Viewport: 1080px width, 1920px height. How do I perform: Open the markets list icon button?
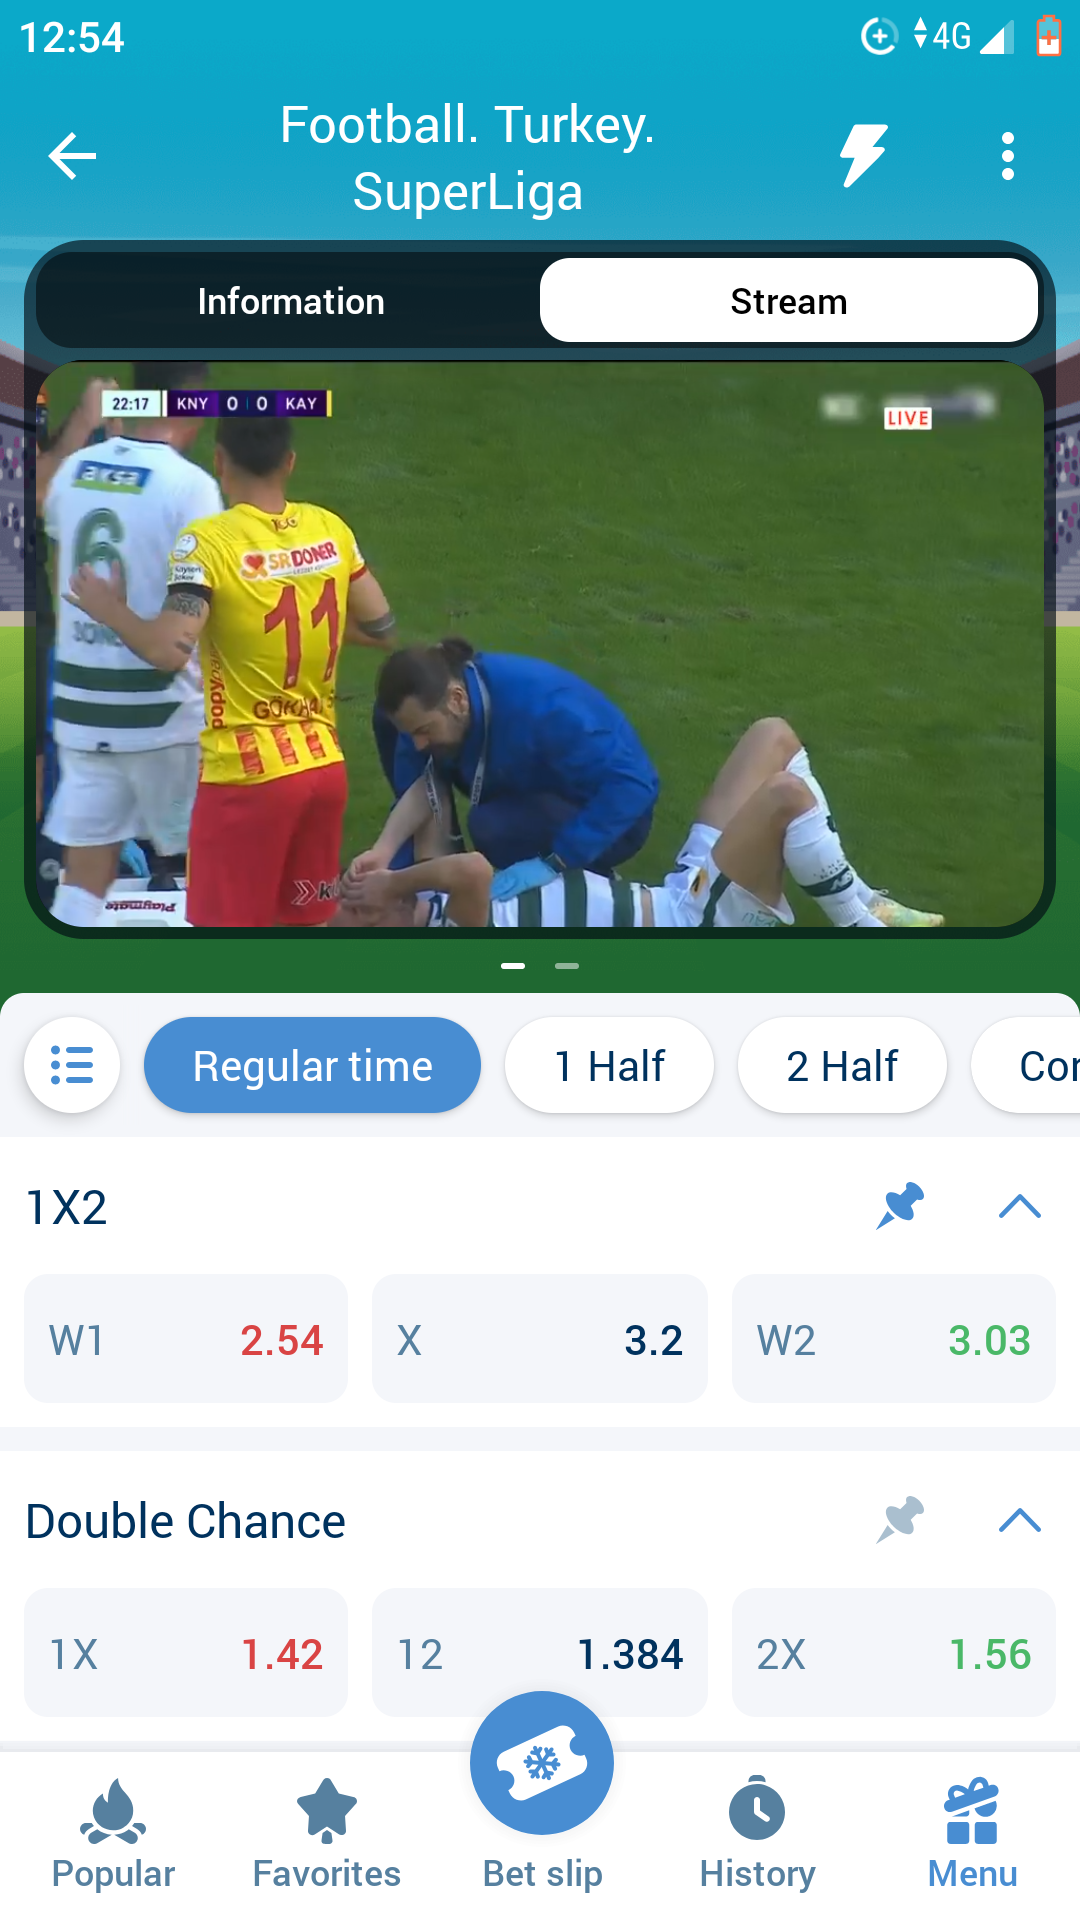coord(72,1065)
